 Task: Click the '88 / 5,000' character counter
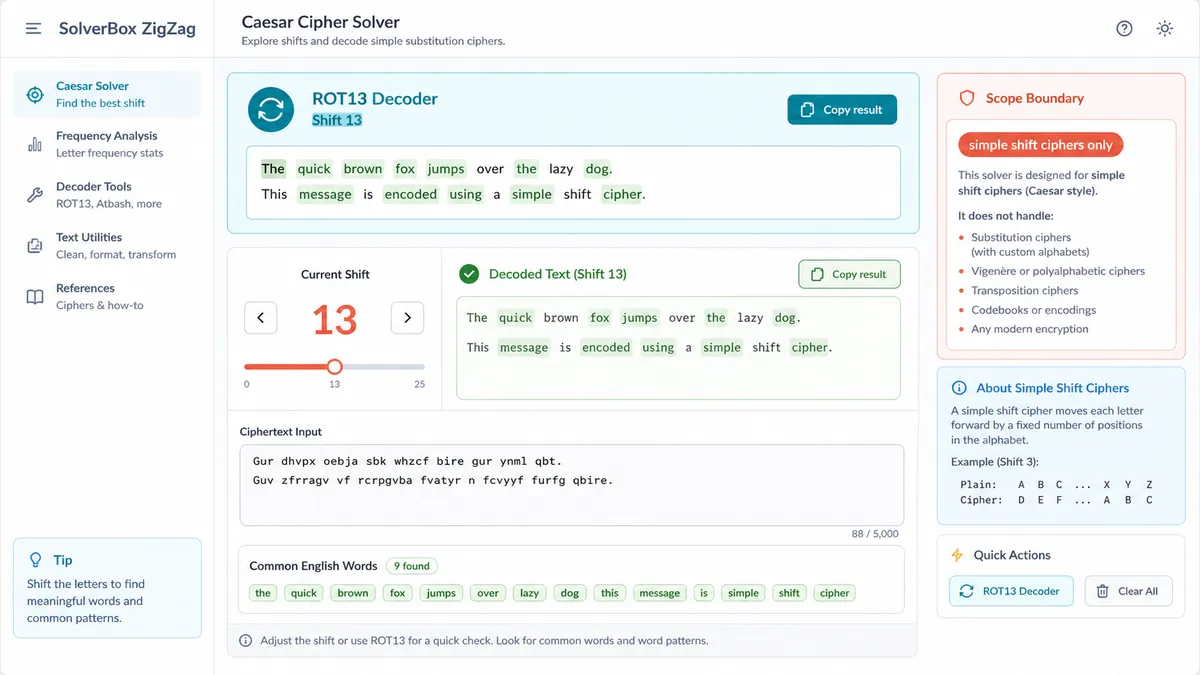click(877, 534)
